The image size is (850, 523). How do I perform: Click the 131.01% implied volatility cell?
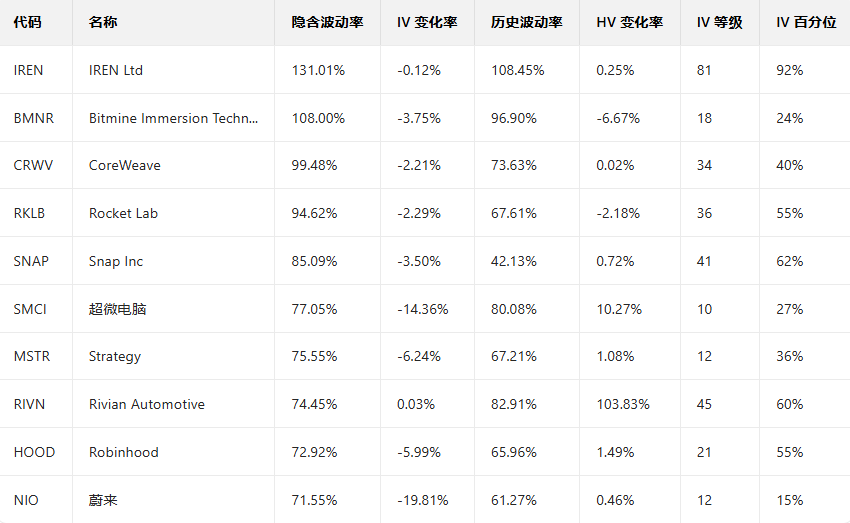click(318, 70)
